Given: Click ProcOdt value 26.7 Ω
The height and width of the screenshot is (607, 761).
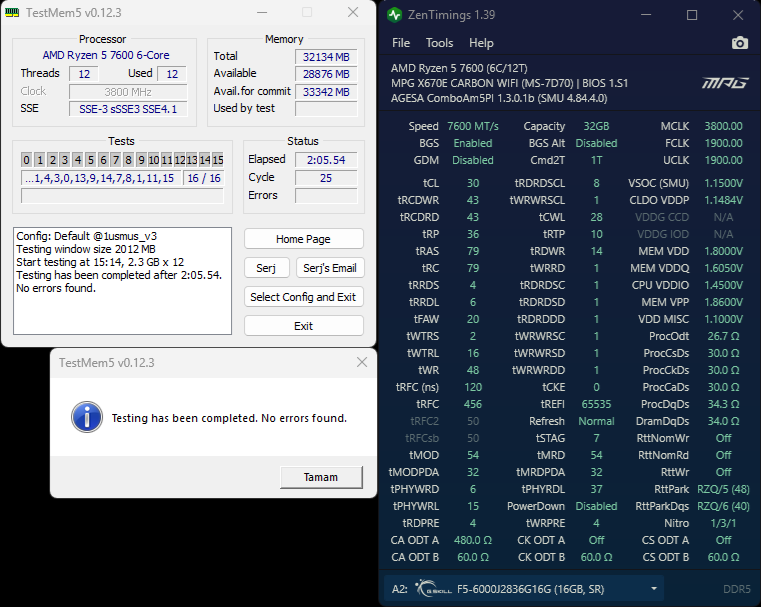Looking at the screenshot, I should [723, 336].
